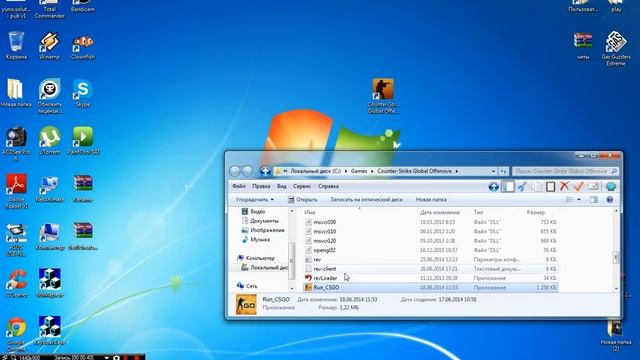Open the uTorrent desktop shortcut
This screenshot has height=360, width=640.
pos(49,141)
